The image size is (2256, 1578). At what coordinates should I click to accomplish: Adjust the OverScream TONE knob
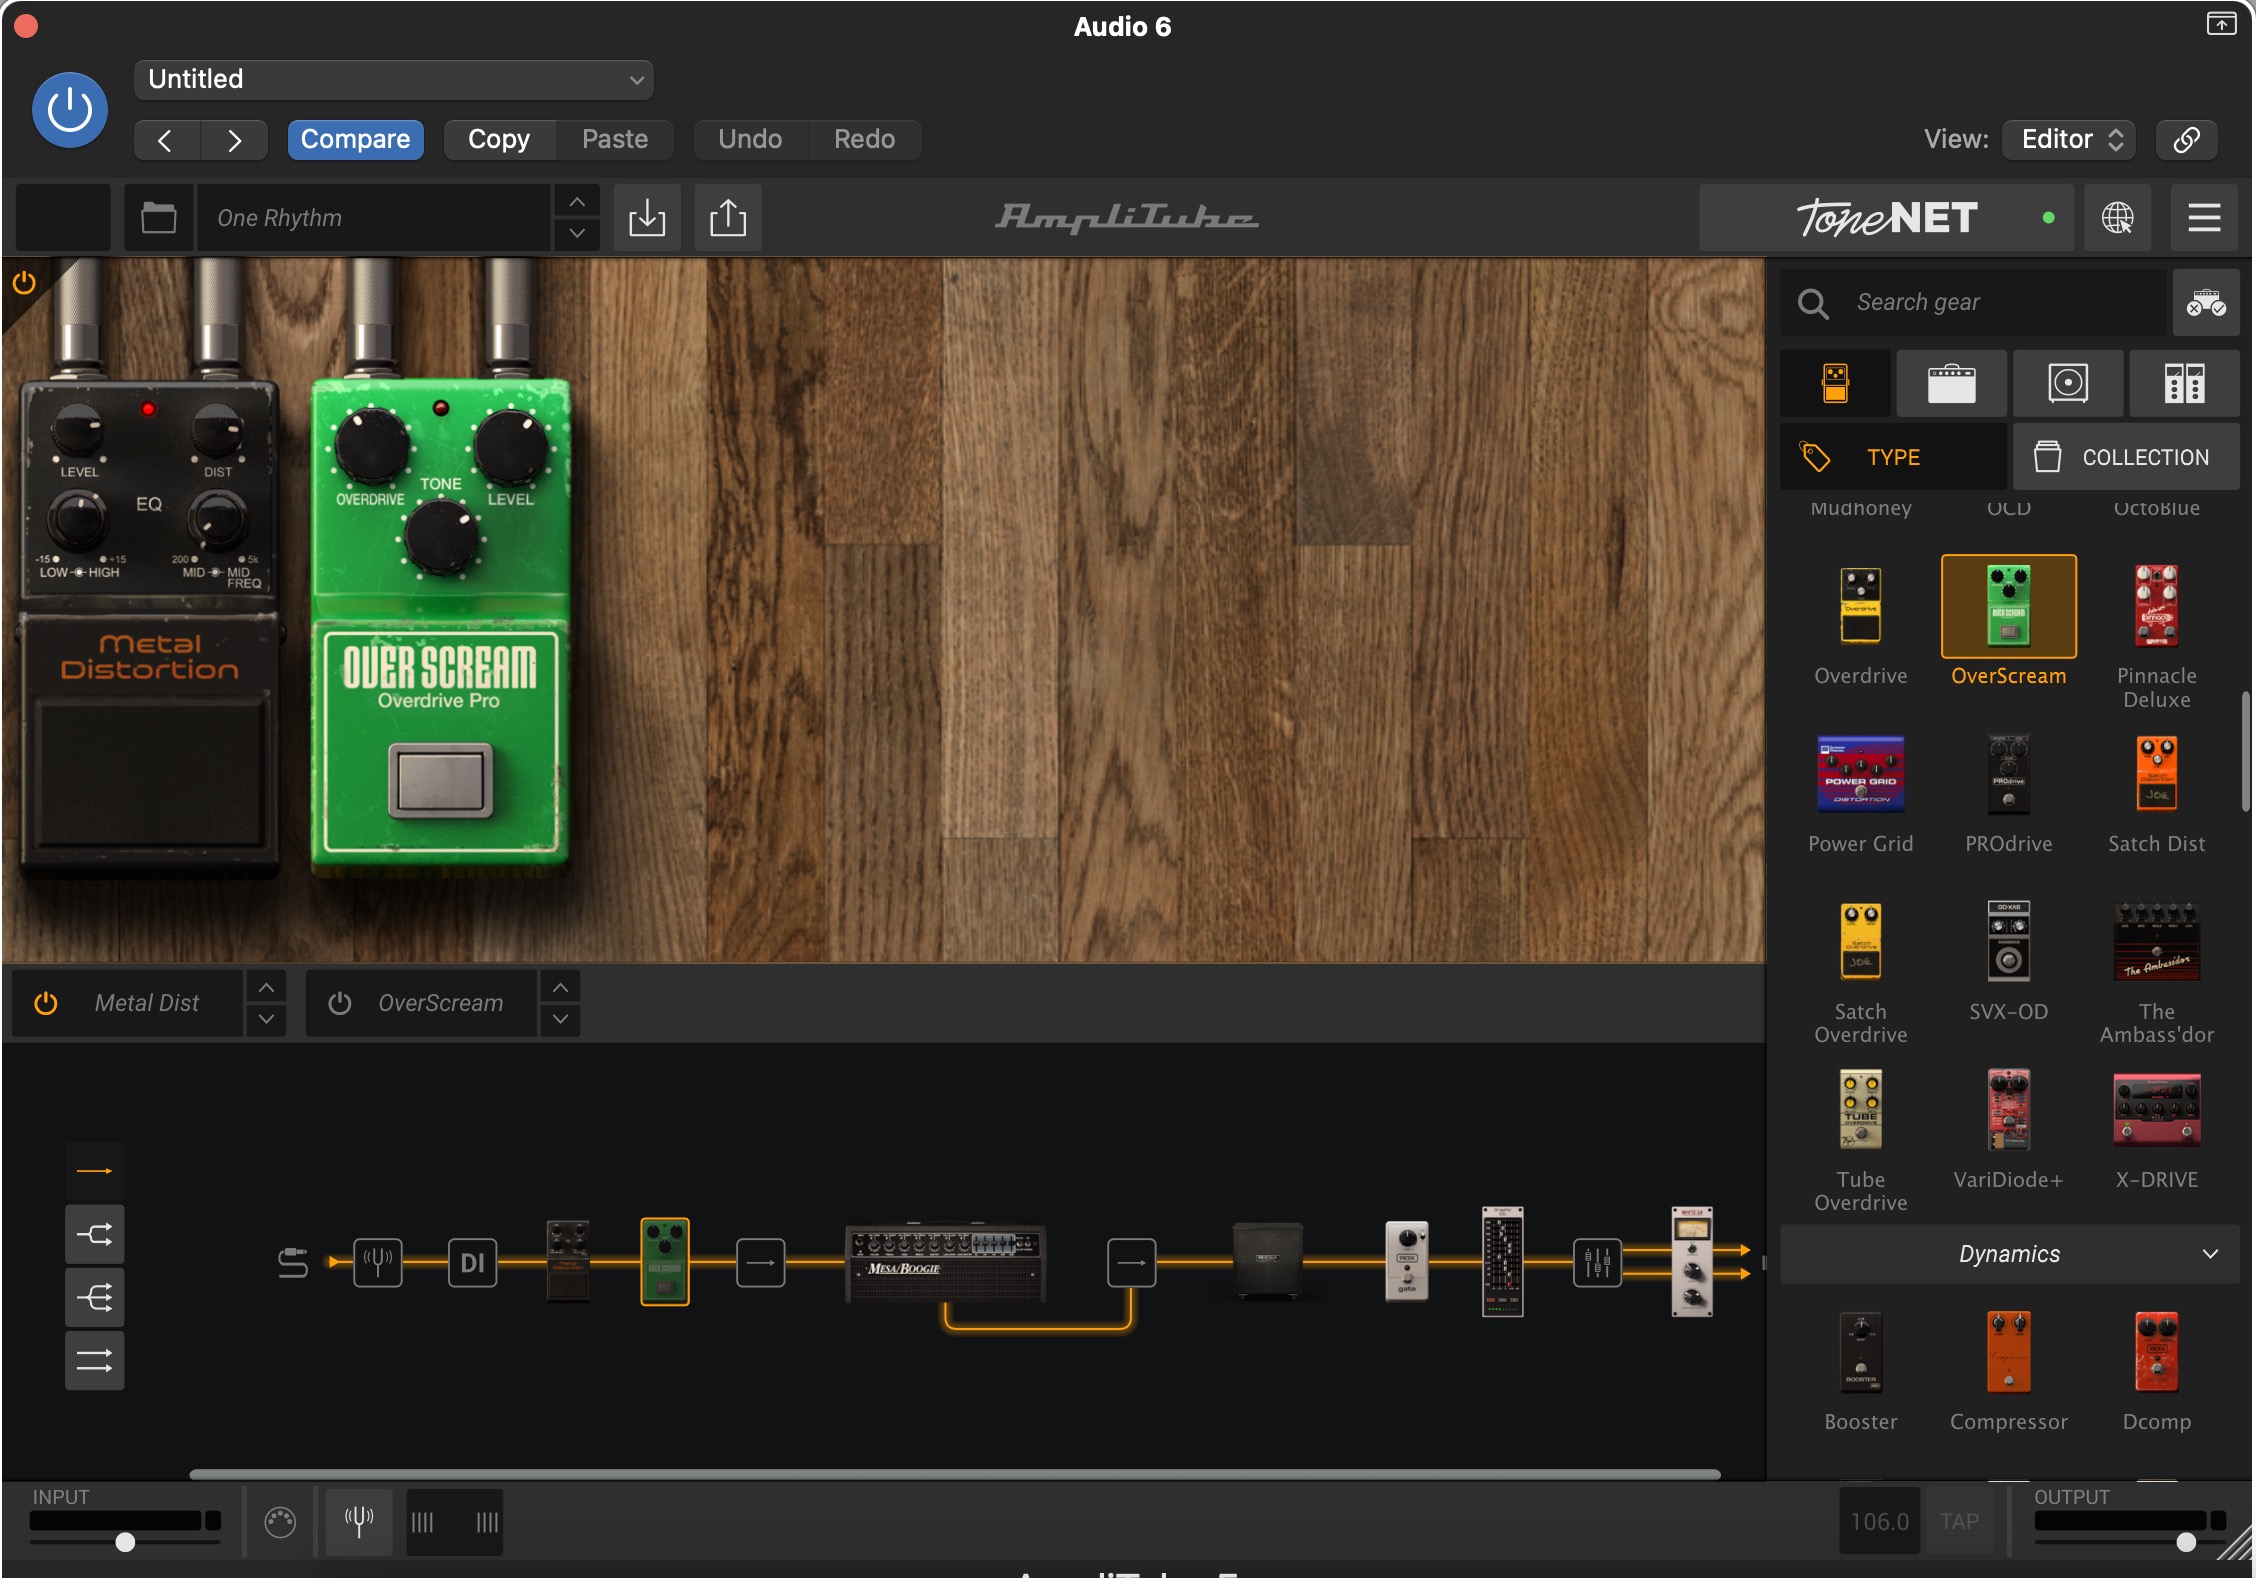click(x=440, y=536)
